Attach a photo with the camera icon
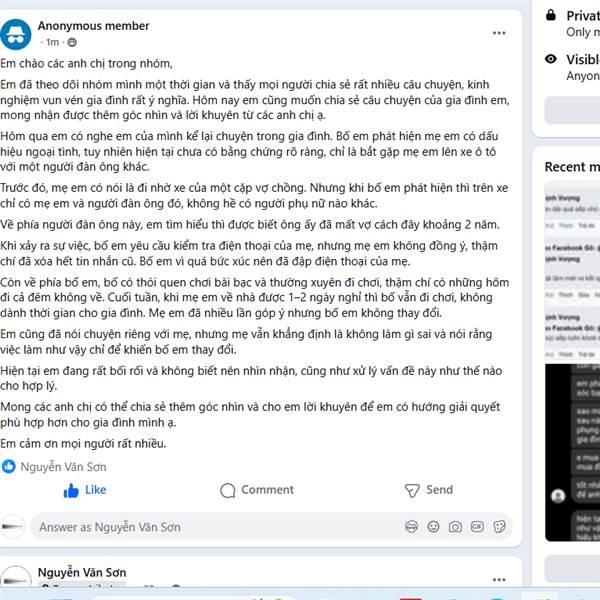The width and height of the screenshot is (600, 600). tap(455, 527)
